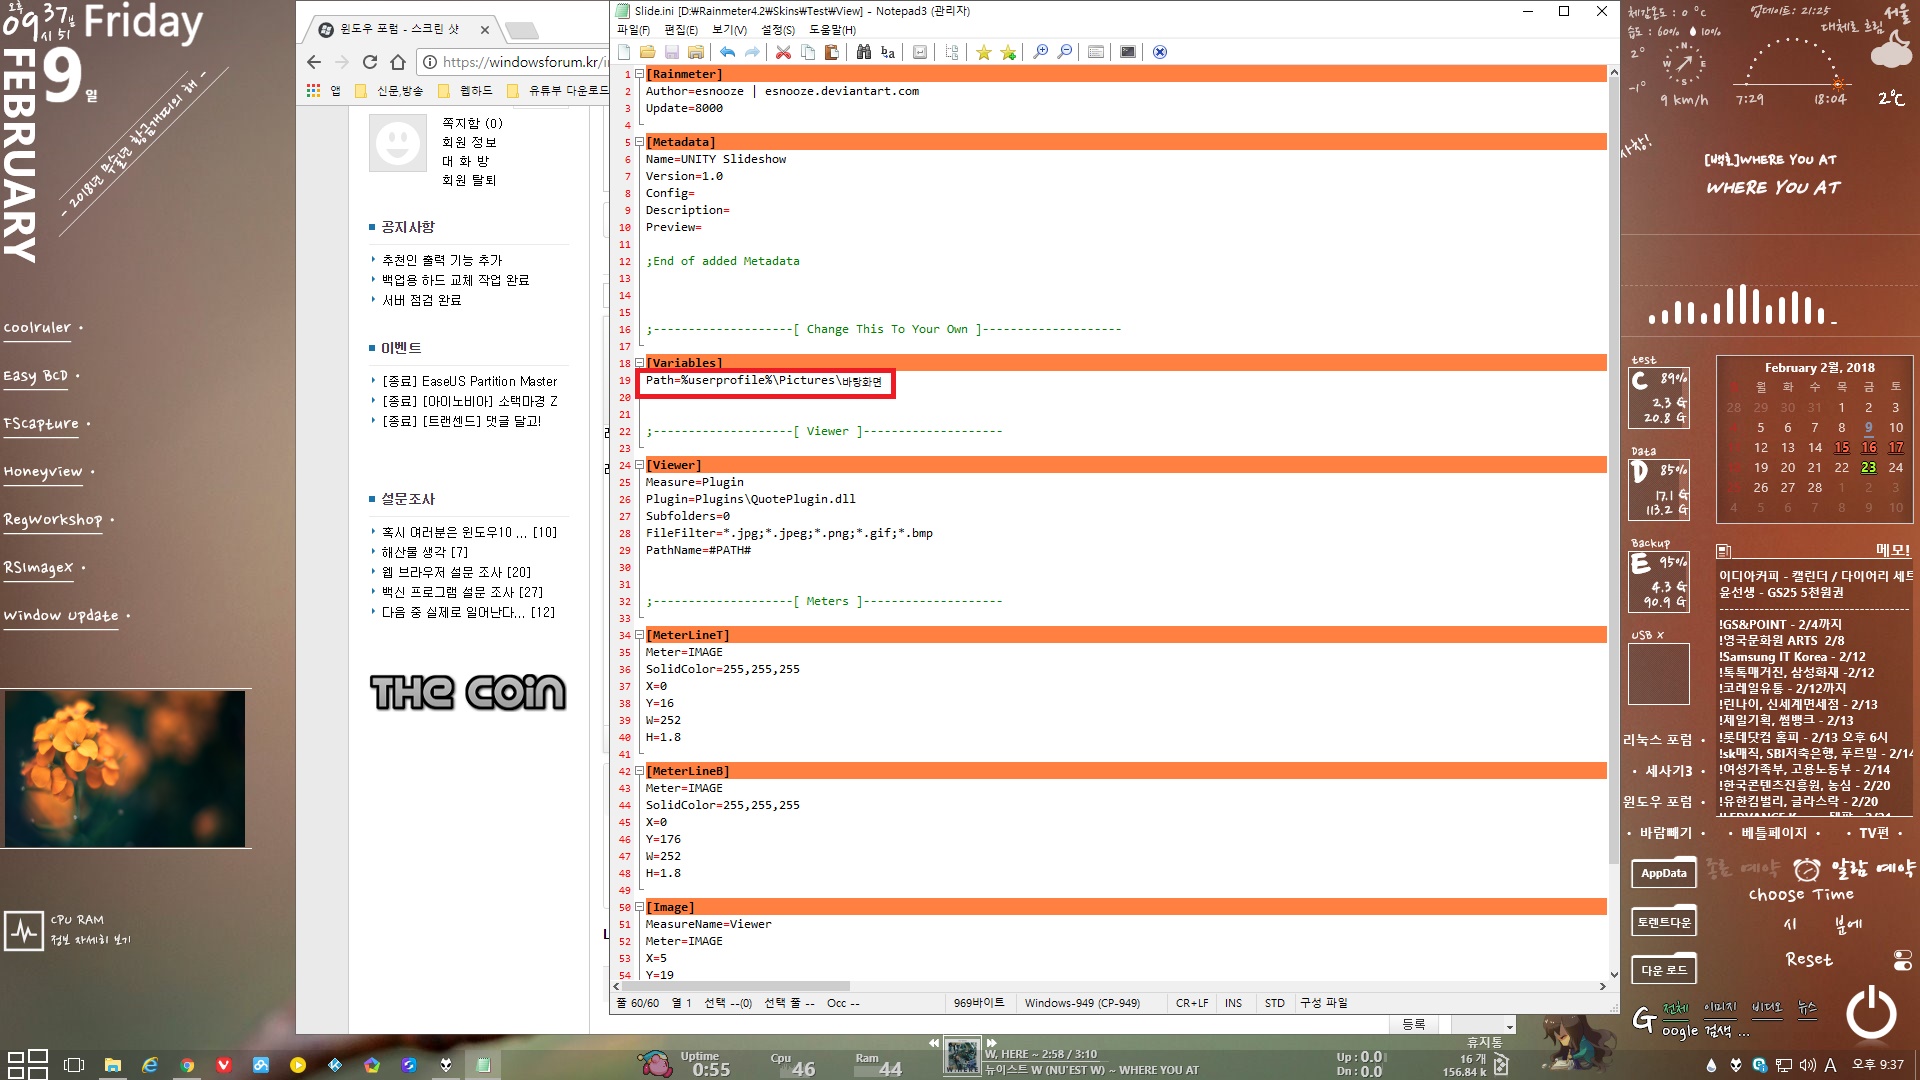The height and width of the screenshot is (1080, 1920).
Task: Open 설정(S) menu
Action: 778,30
